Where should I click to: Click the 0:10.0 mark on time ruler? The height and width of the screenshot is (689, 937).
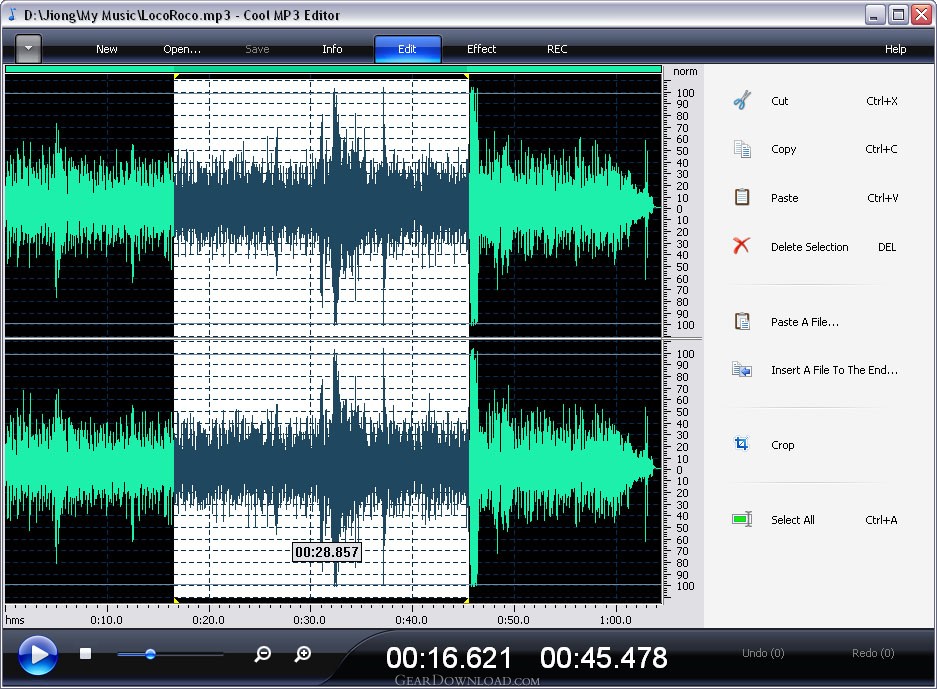tap(106, 620)
